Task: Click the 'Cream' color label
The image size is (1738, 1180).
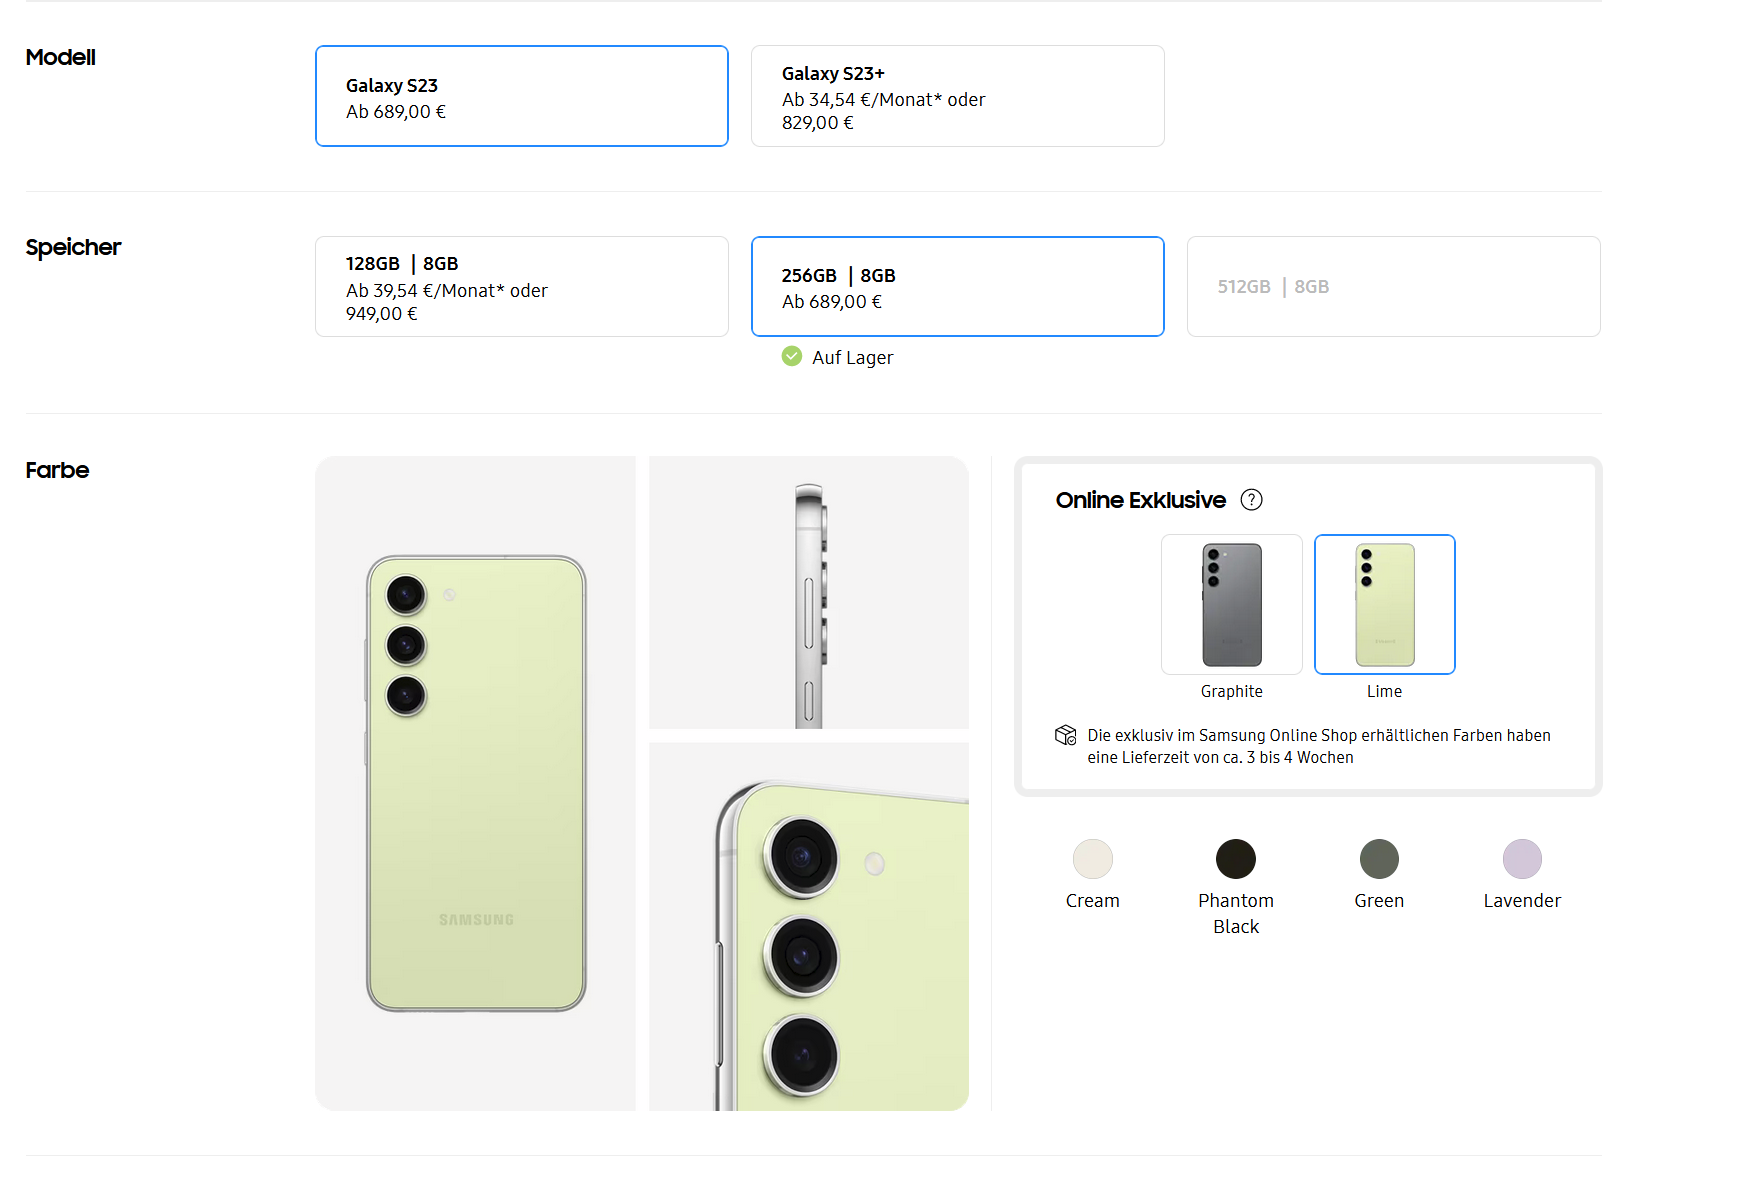Action: click(x=1093, y=901)
